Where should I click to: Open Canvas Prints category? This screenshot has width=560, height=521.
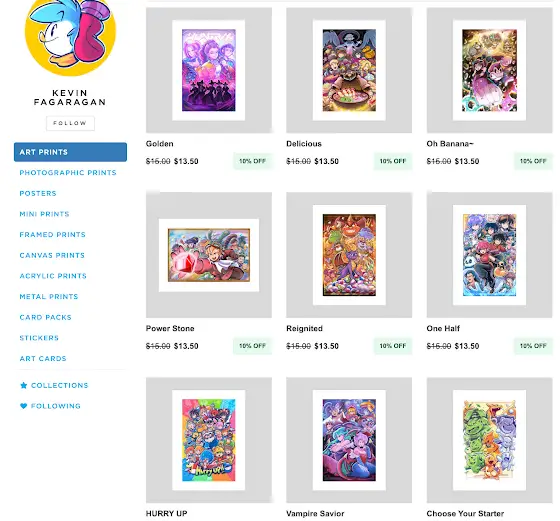[x=52, y=255]
